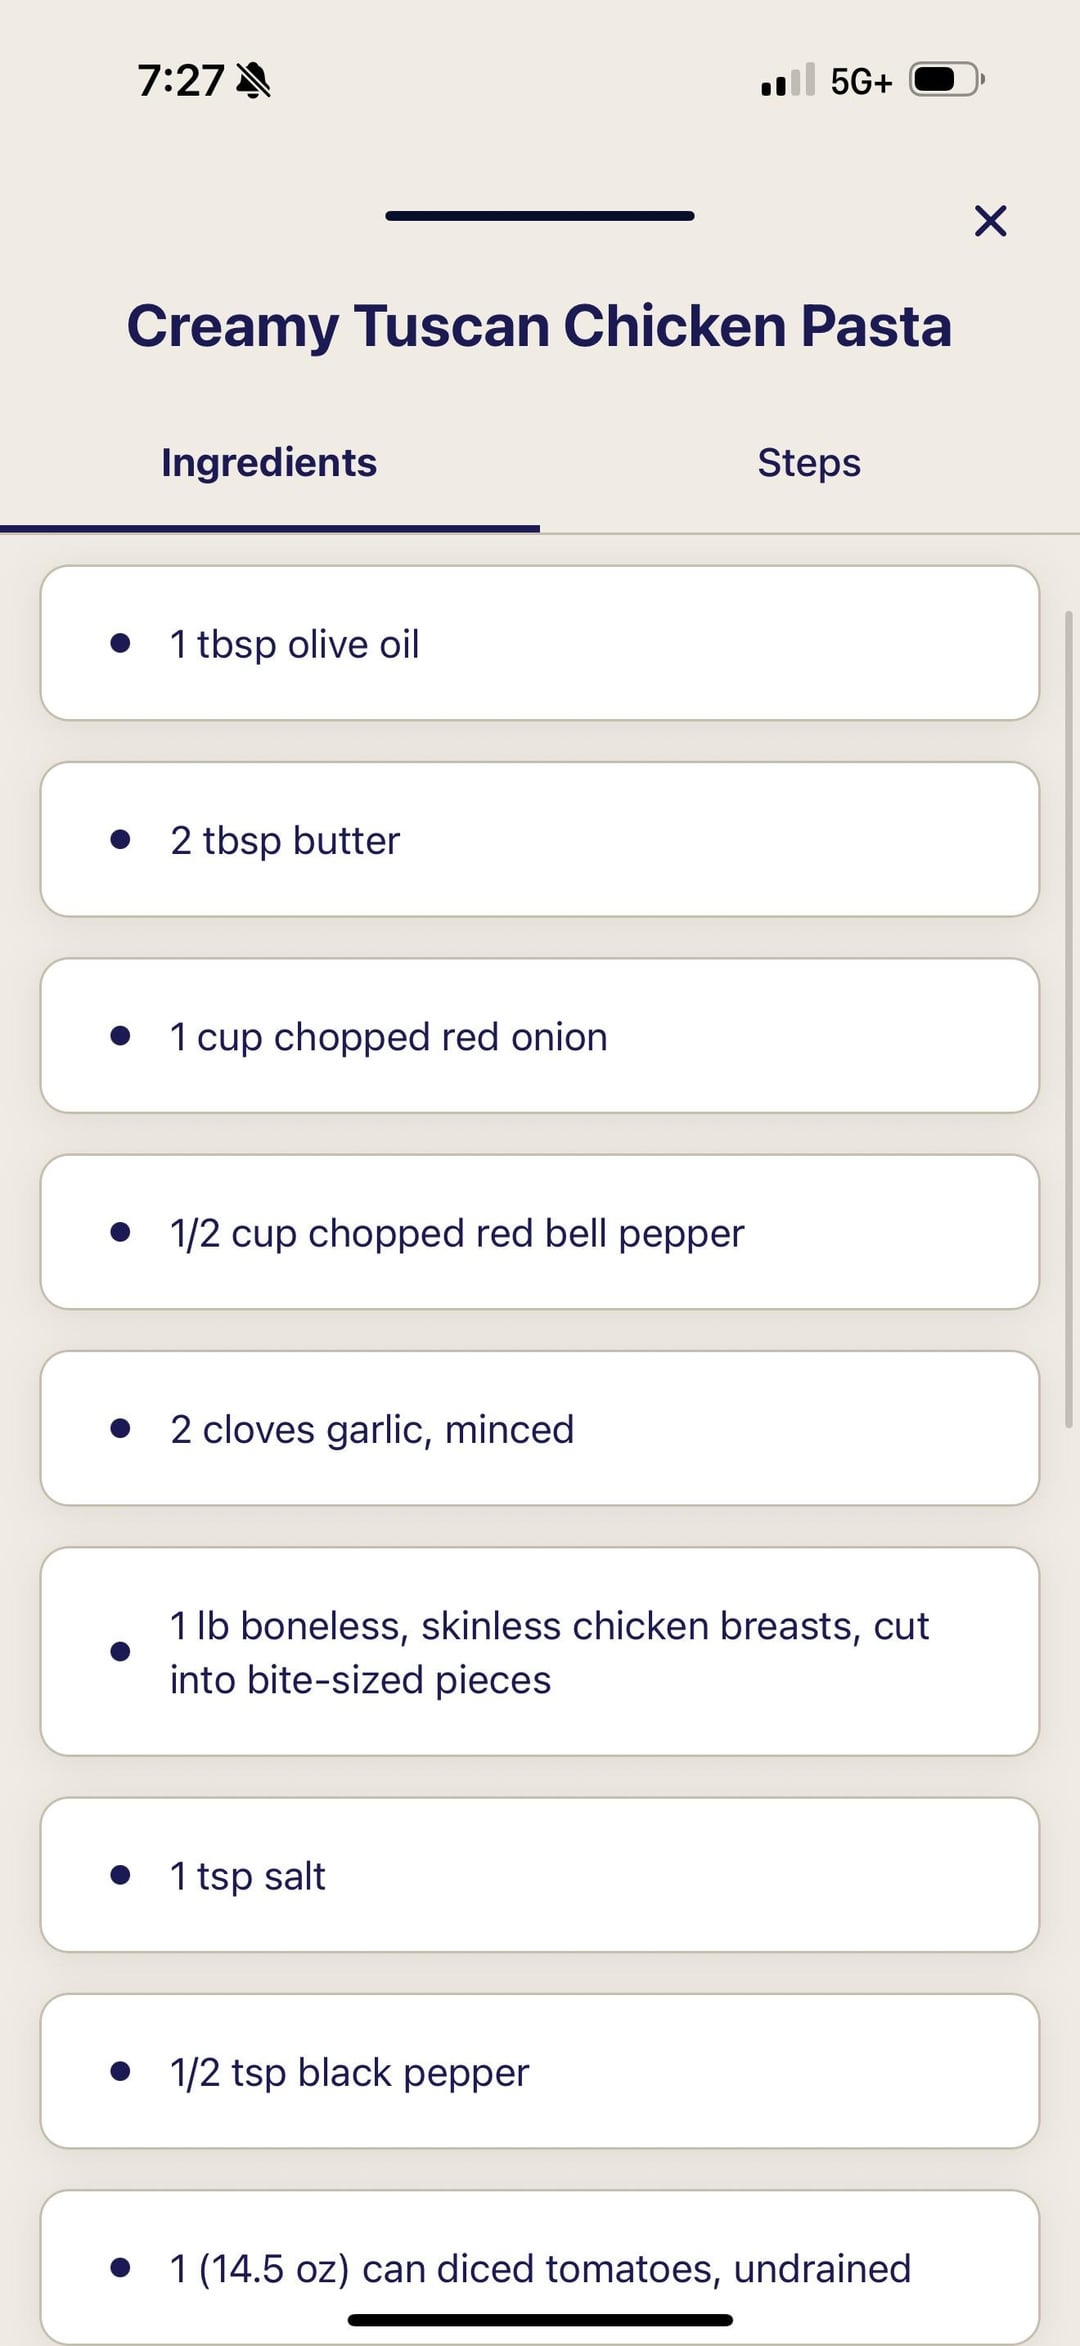
Task: Tap the Creamy Tuscan Chicken Pasta title
Action: 540,326
